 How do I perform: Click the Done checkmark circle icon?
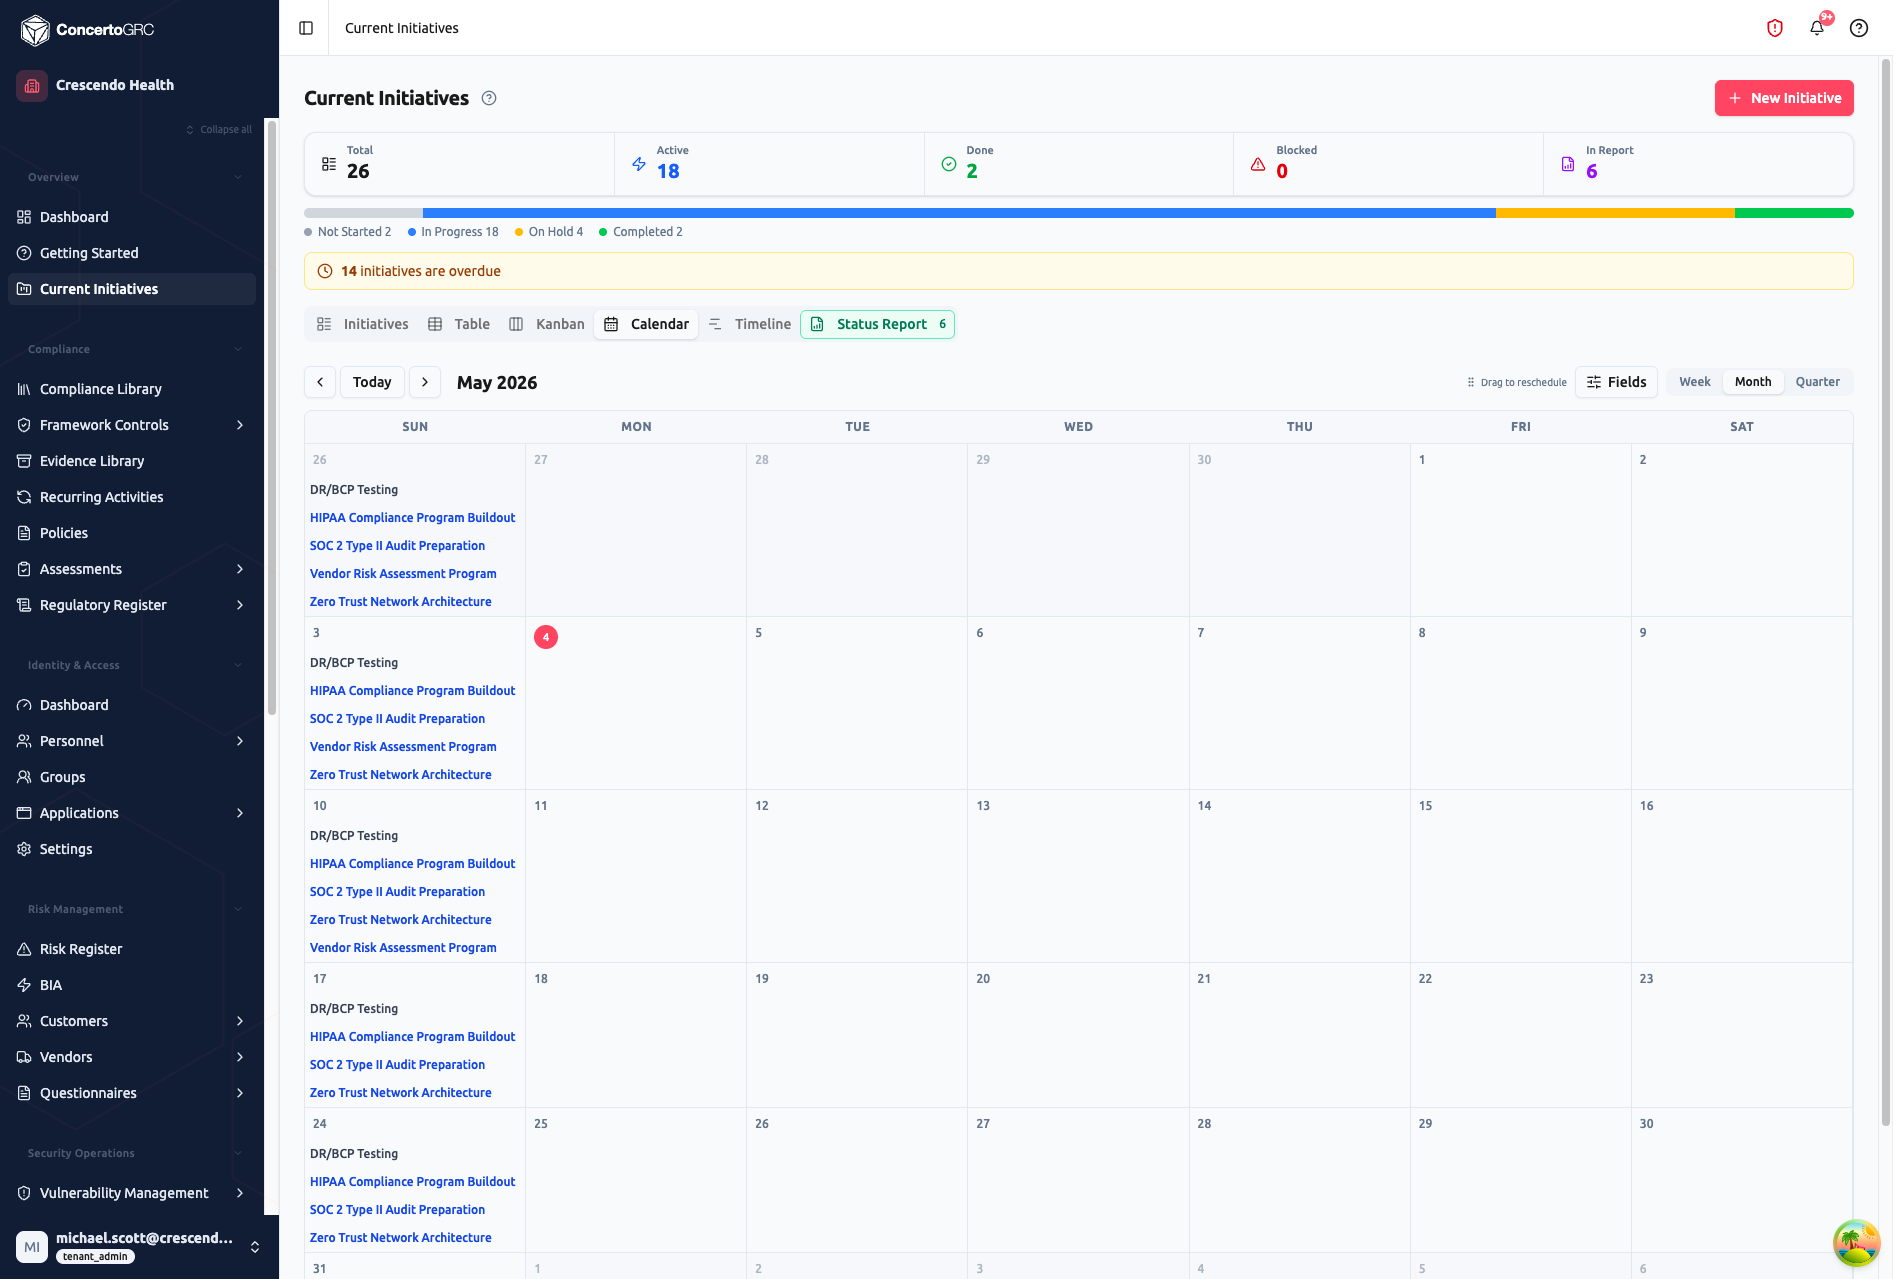tap(949, 164)
